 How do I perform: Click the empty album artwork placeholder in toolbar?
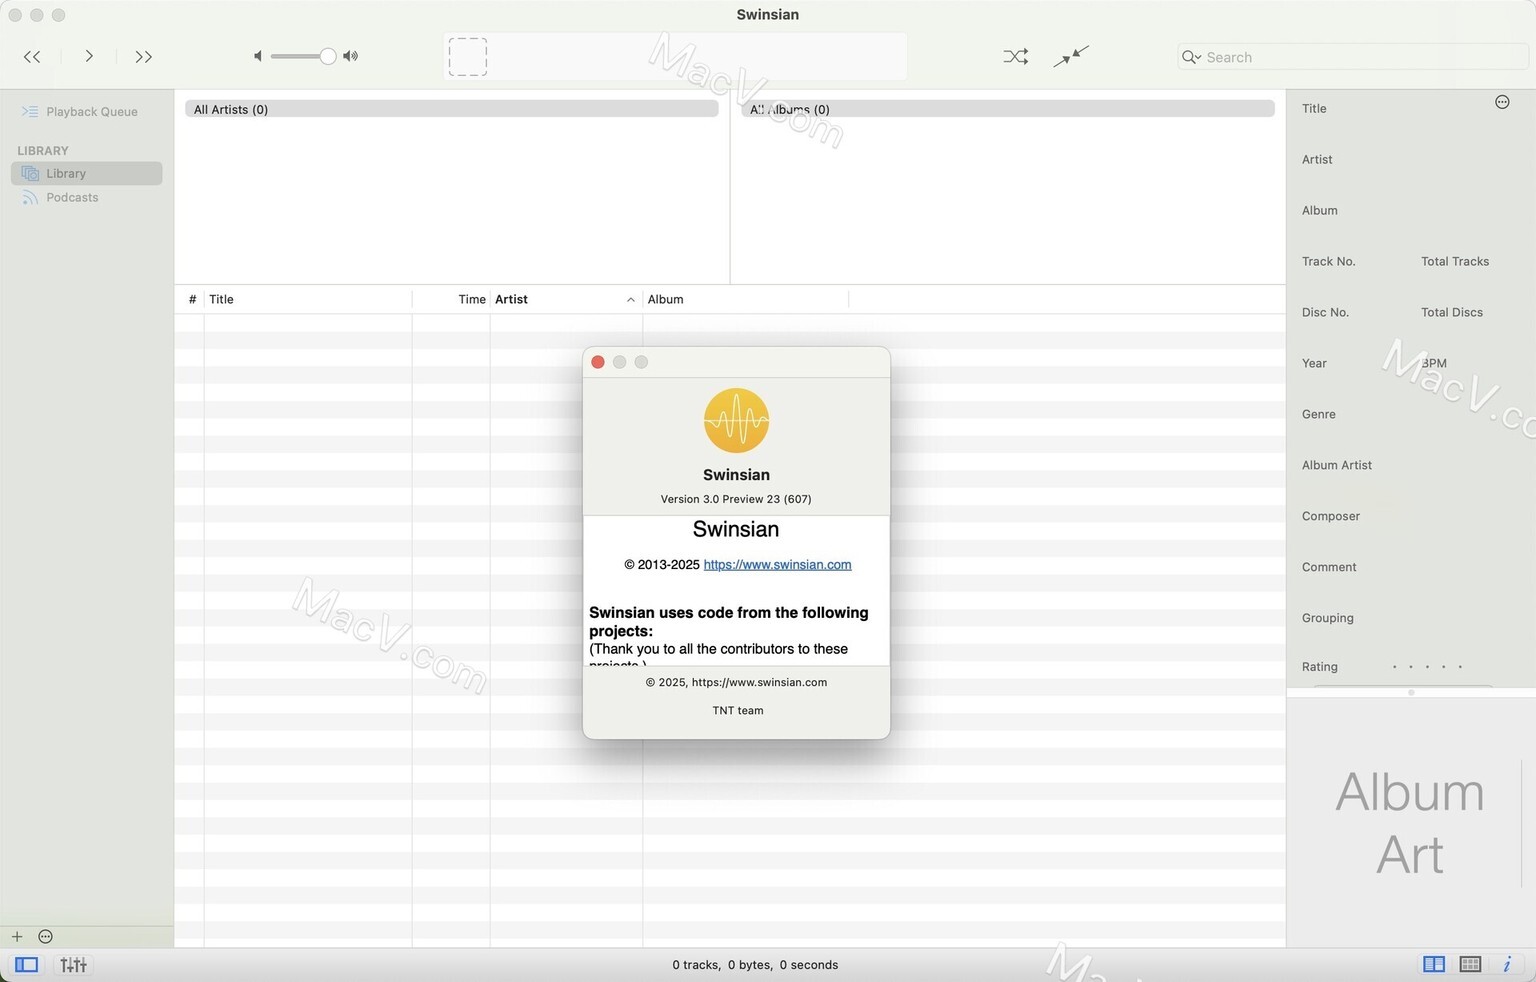(x=468, y=57)
